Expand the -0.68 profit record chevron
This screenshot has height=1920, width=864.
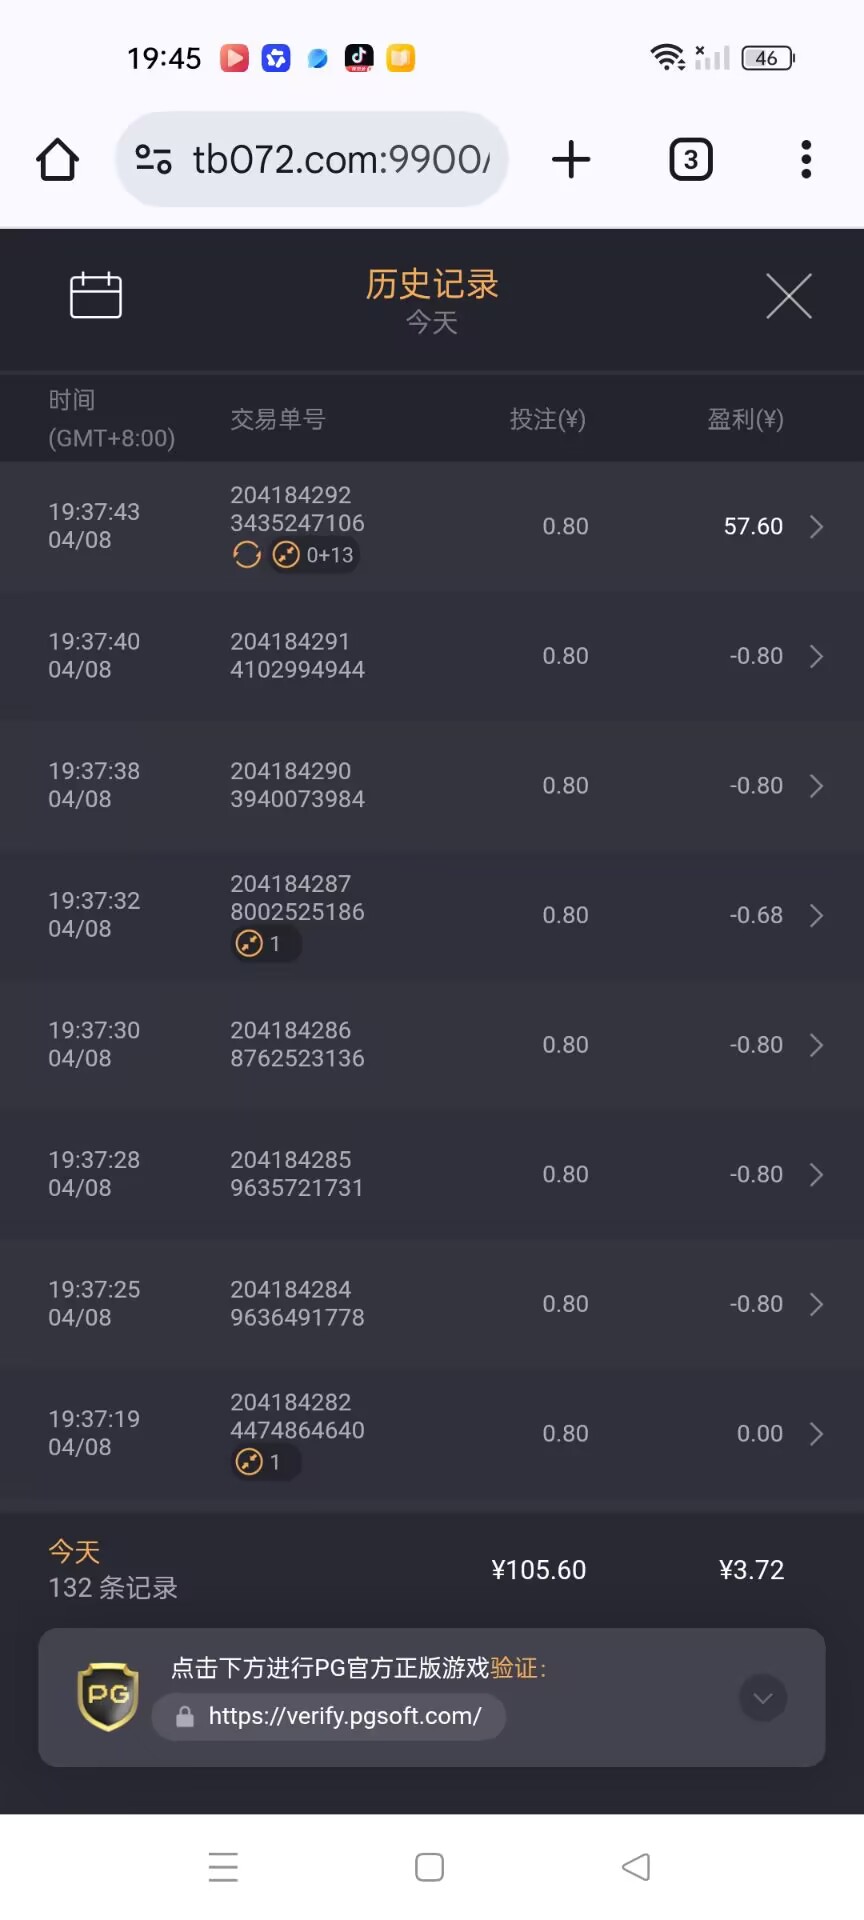[x=816, y=915]
